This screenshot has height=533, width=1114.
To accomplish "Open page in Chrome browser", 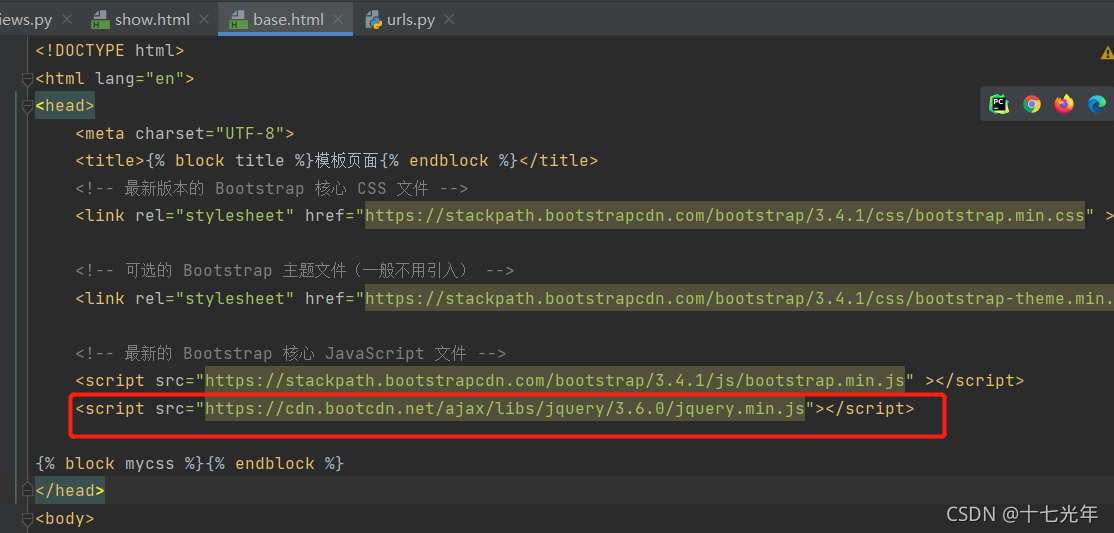I will point(1032,104).
